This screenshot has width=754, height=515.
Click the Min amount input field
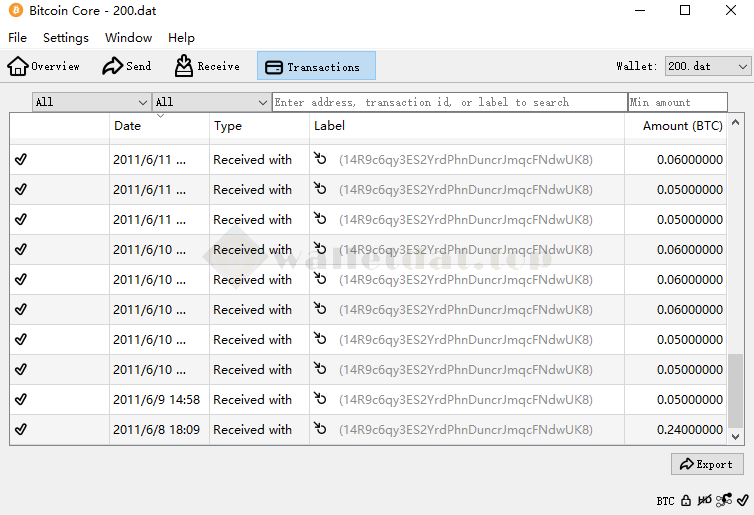point(677,102)
